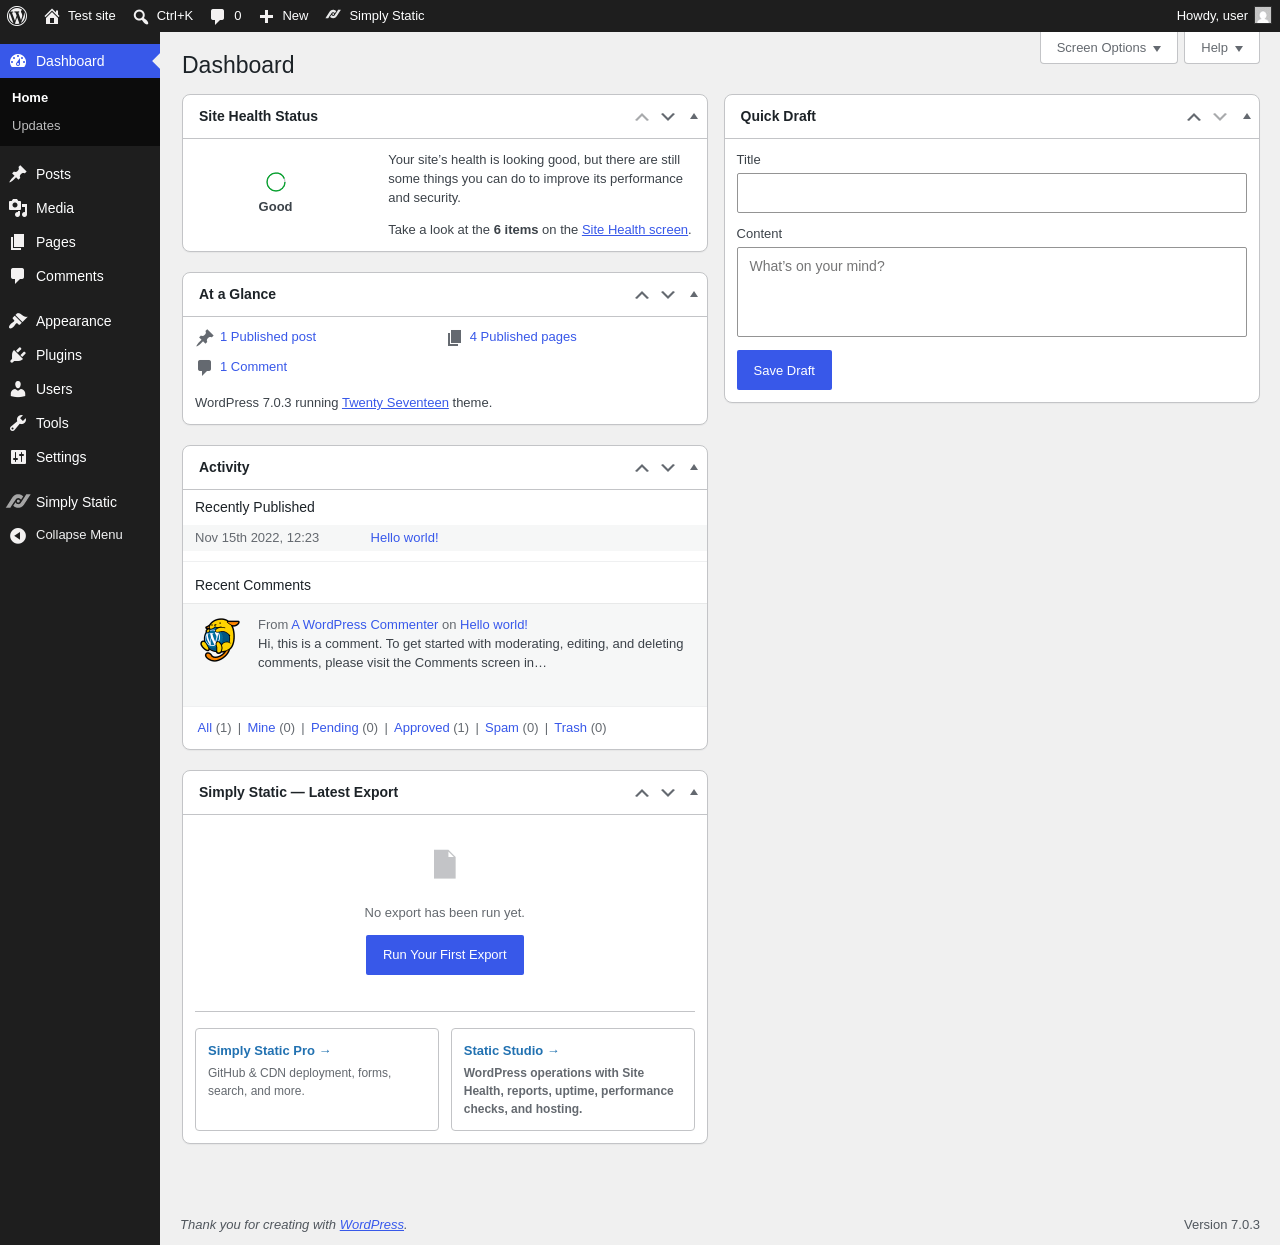Filter comments by All
This screenshot has height=1245, width=1280.
205,728
